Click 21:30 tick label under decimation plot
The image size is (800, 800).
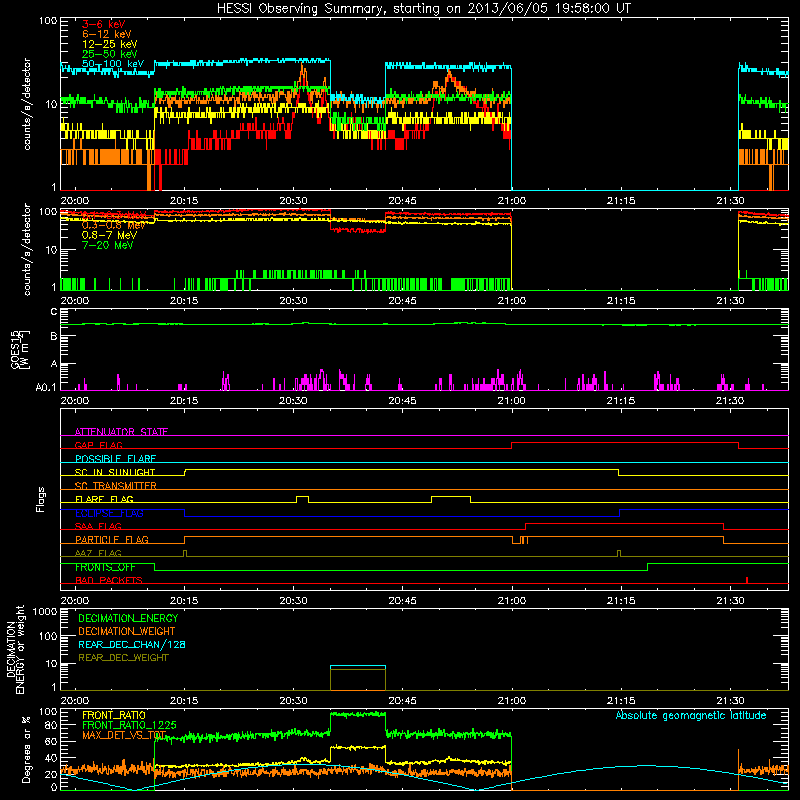click(x=730, y=701)
